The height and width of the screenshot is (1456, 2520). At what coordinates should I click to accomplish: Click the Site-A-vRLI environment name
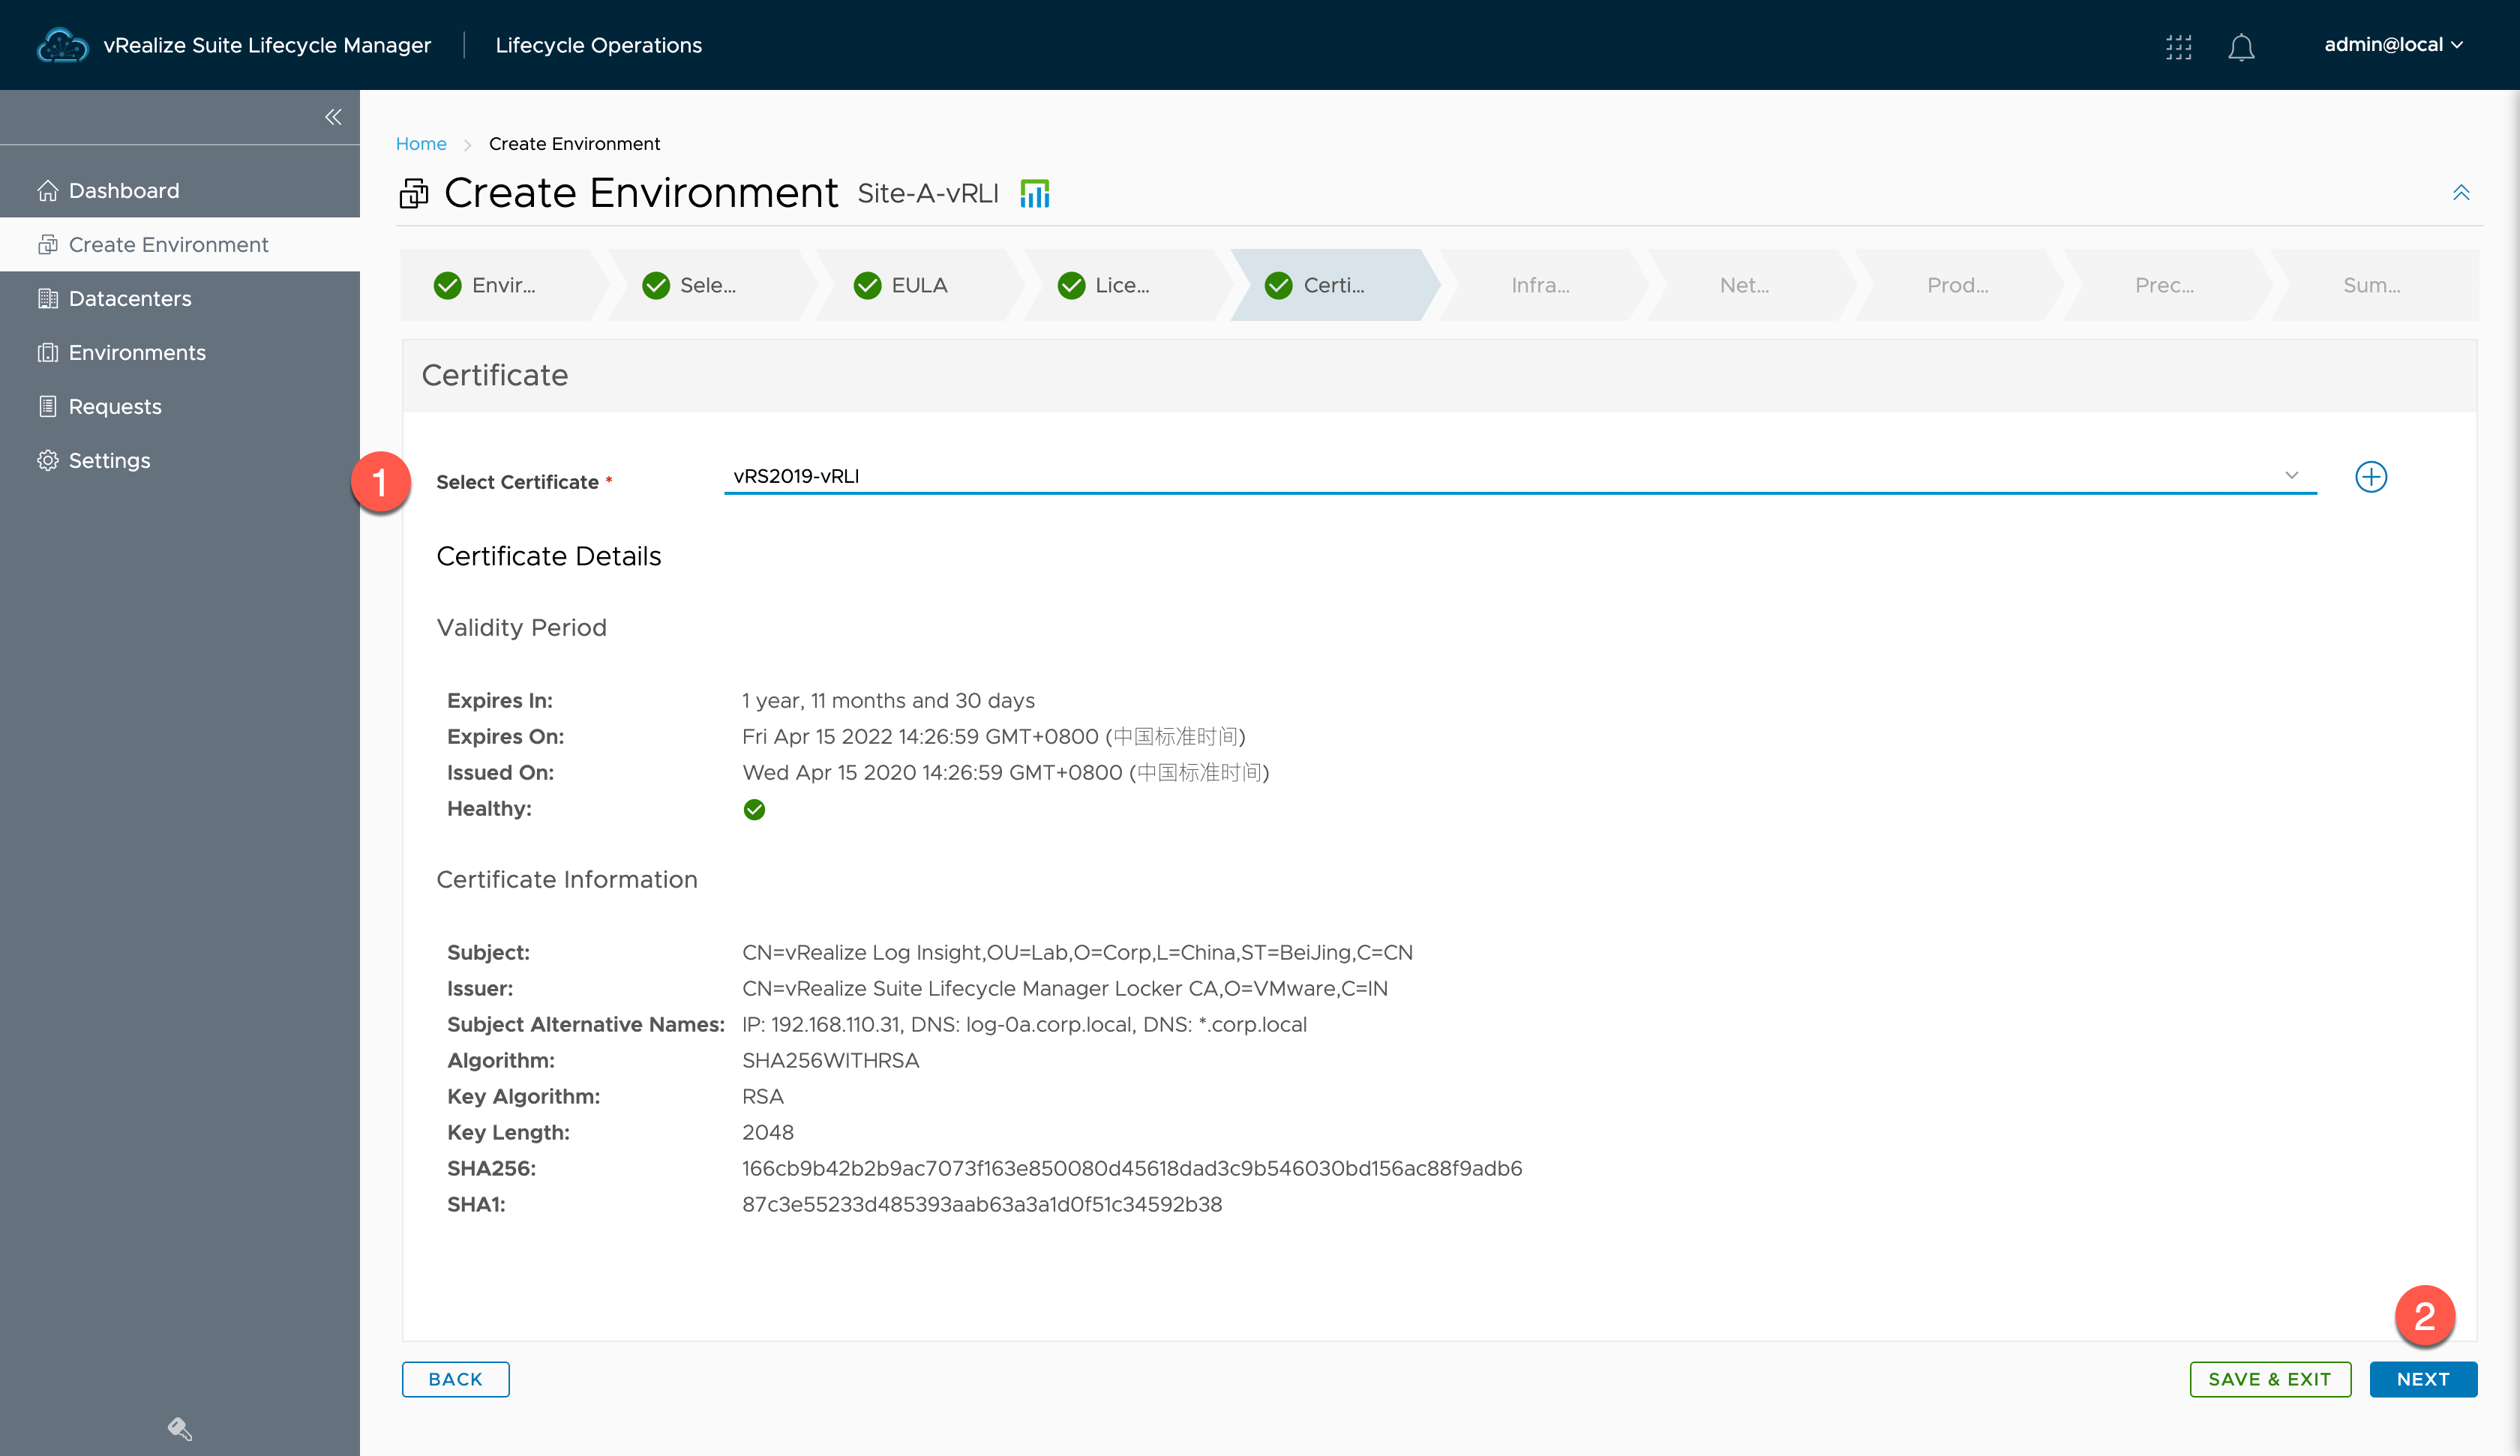pyautogui.click(x=928, y=193)
